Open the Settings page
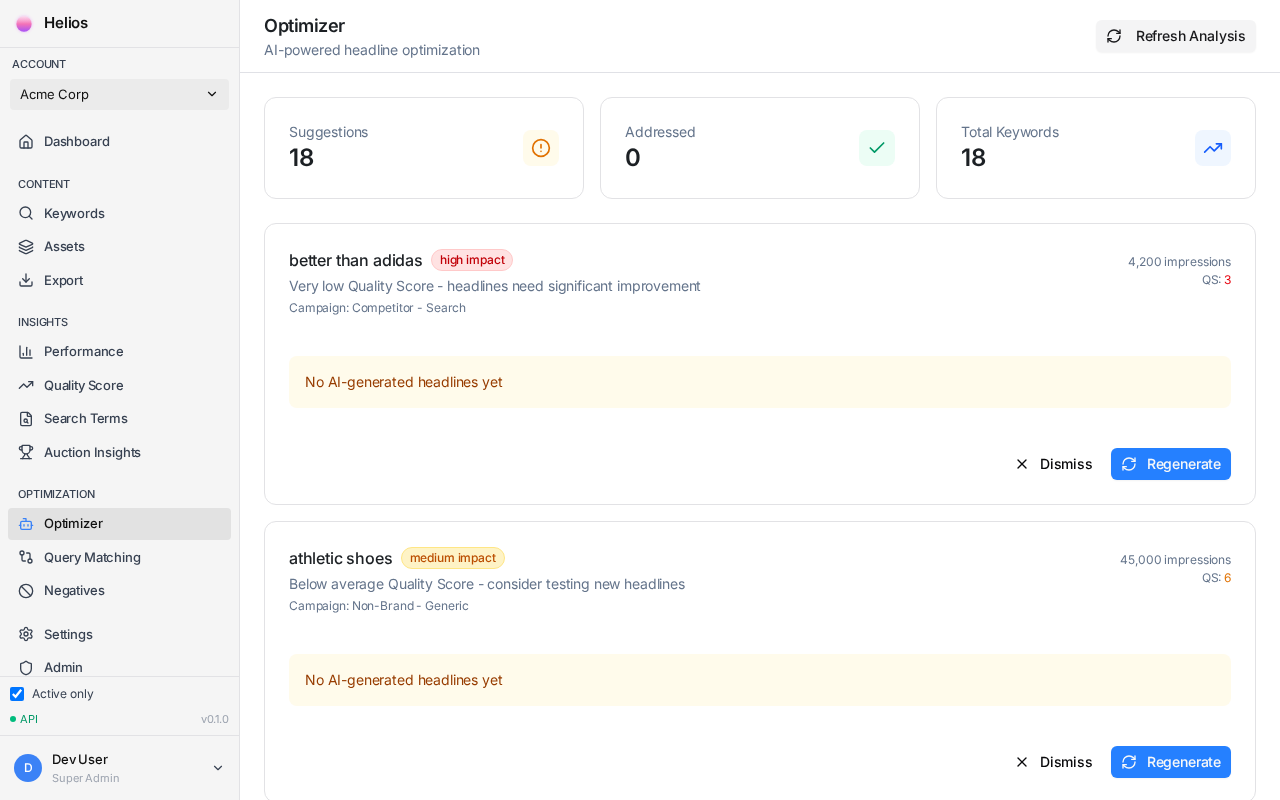This screenshot has width=1280, height=800. tap(68, 634)
